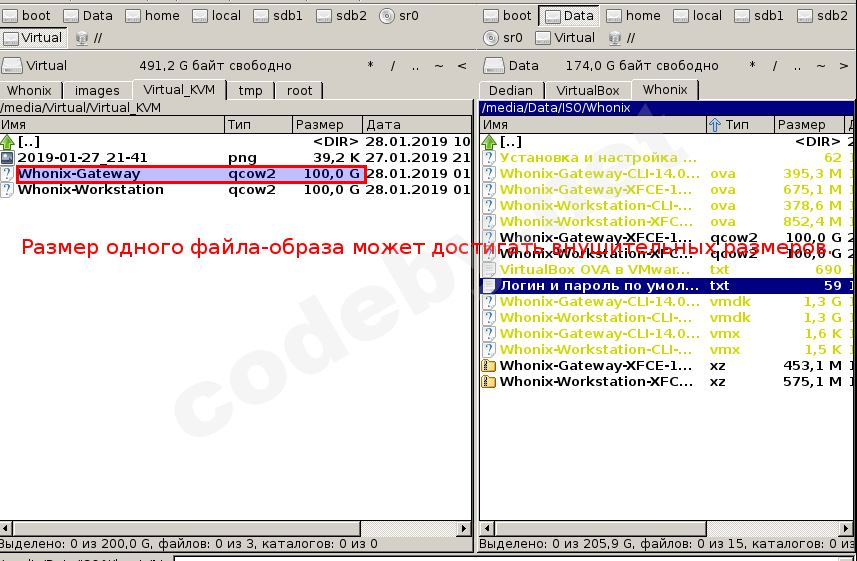Switch right panel to home drive
Viewport: 857px width, 561px height.
point(633,16)
